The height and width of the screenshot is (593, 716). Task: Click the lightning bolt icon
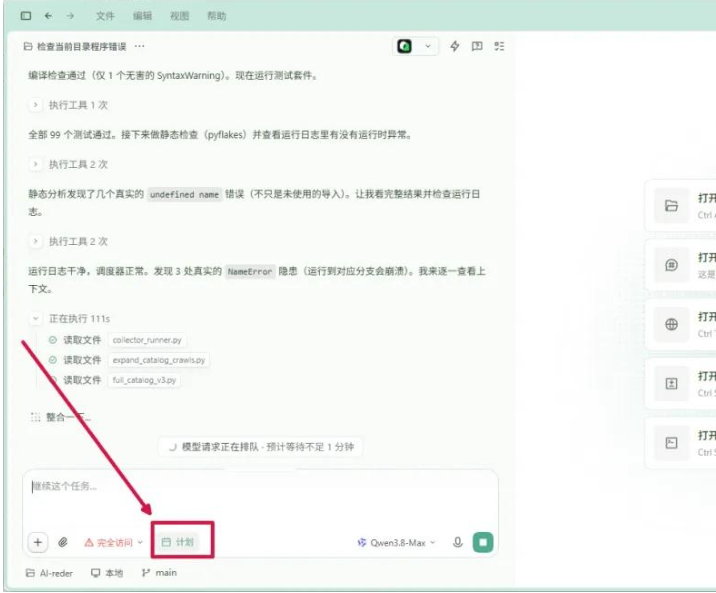pos(455,46)
